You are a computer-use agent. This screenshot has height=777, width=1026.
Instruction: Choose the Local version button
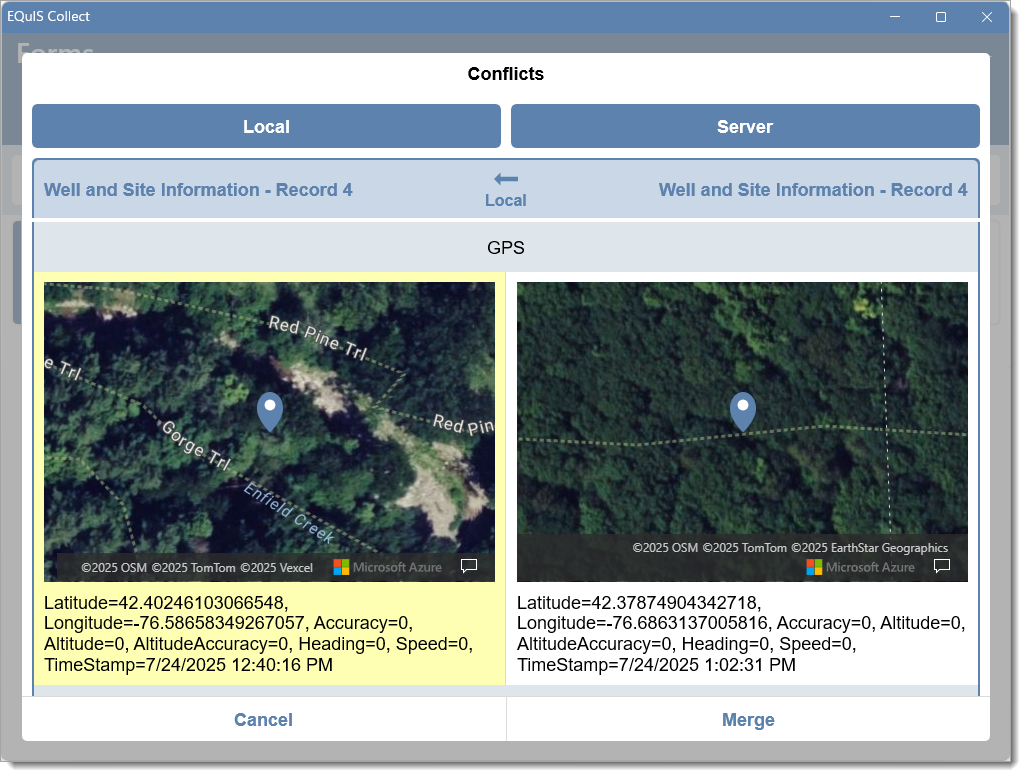point(266,126)
